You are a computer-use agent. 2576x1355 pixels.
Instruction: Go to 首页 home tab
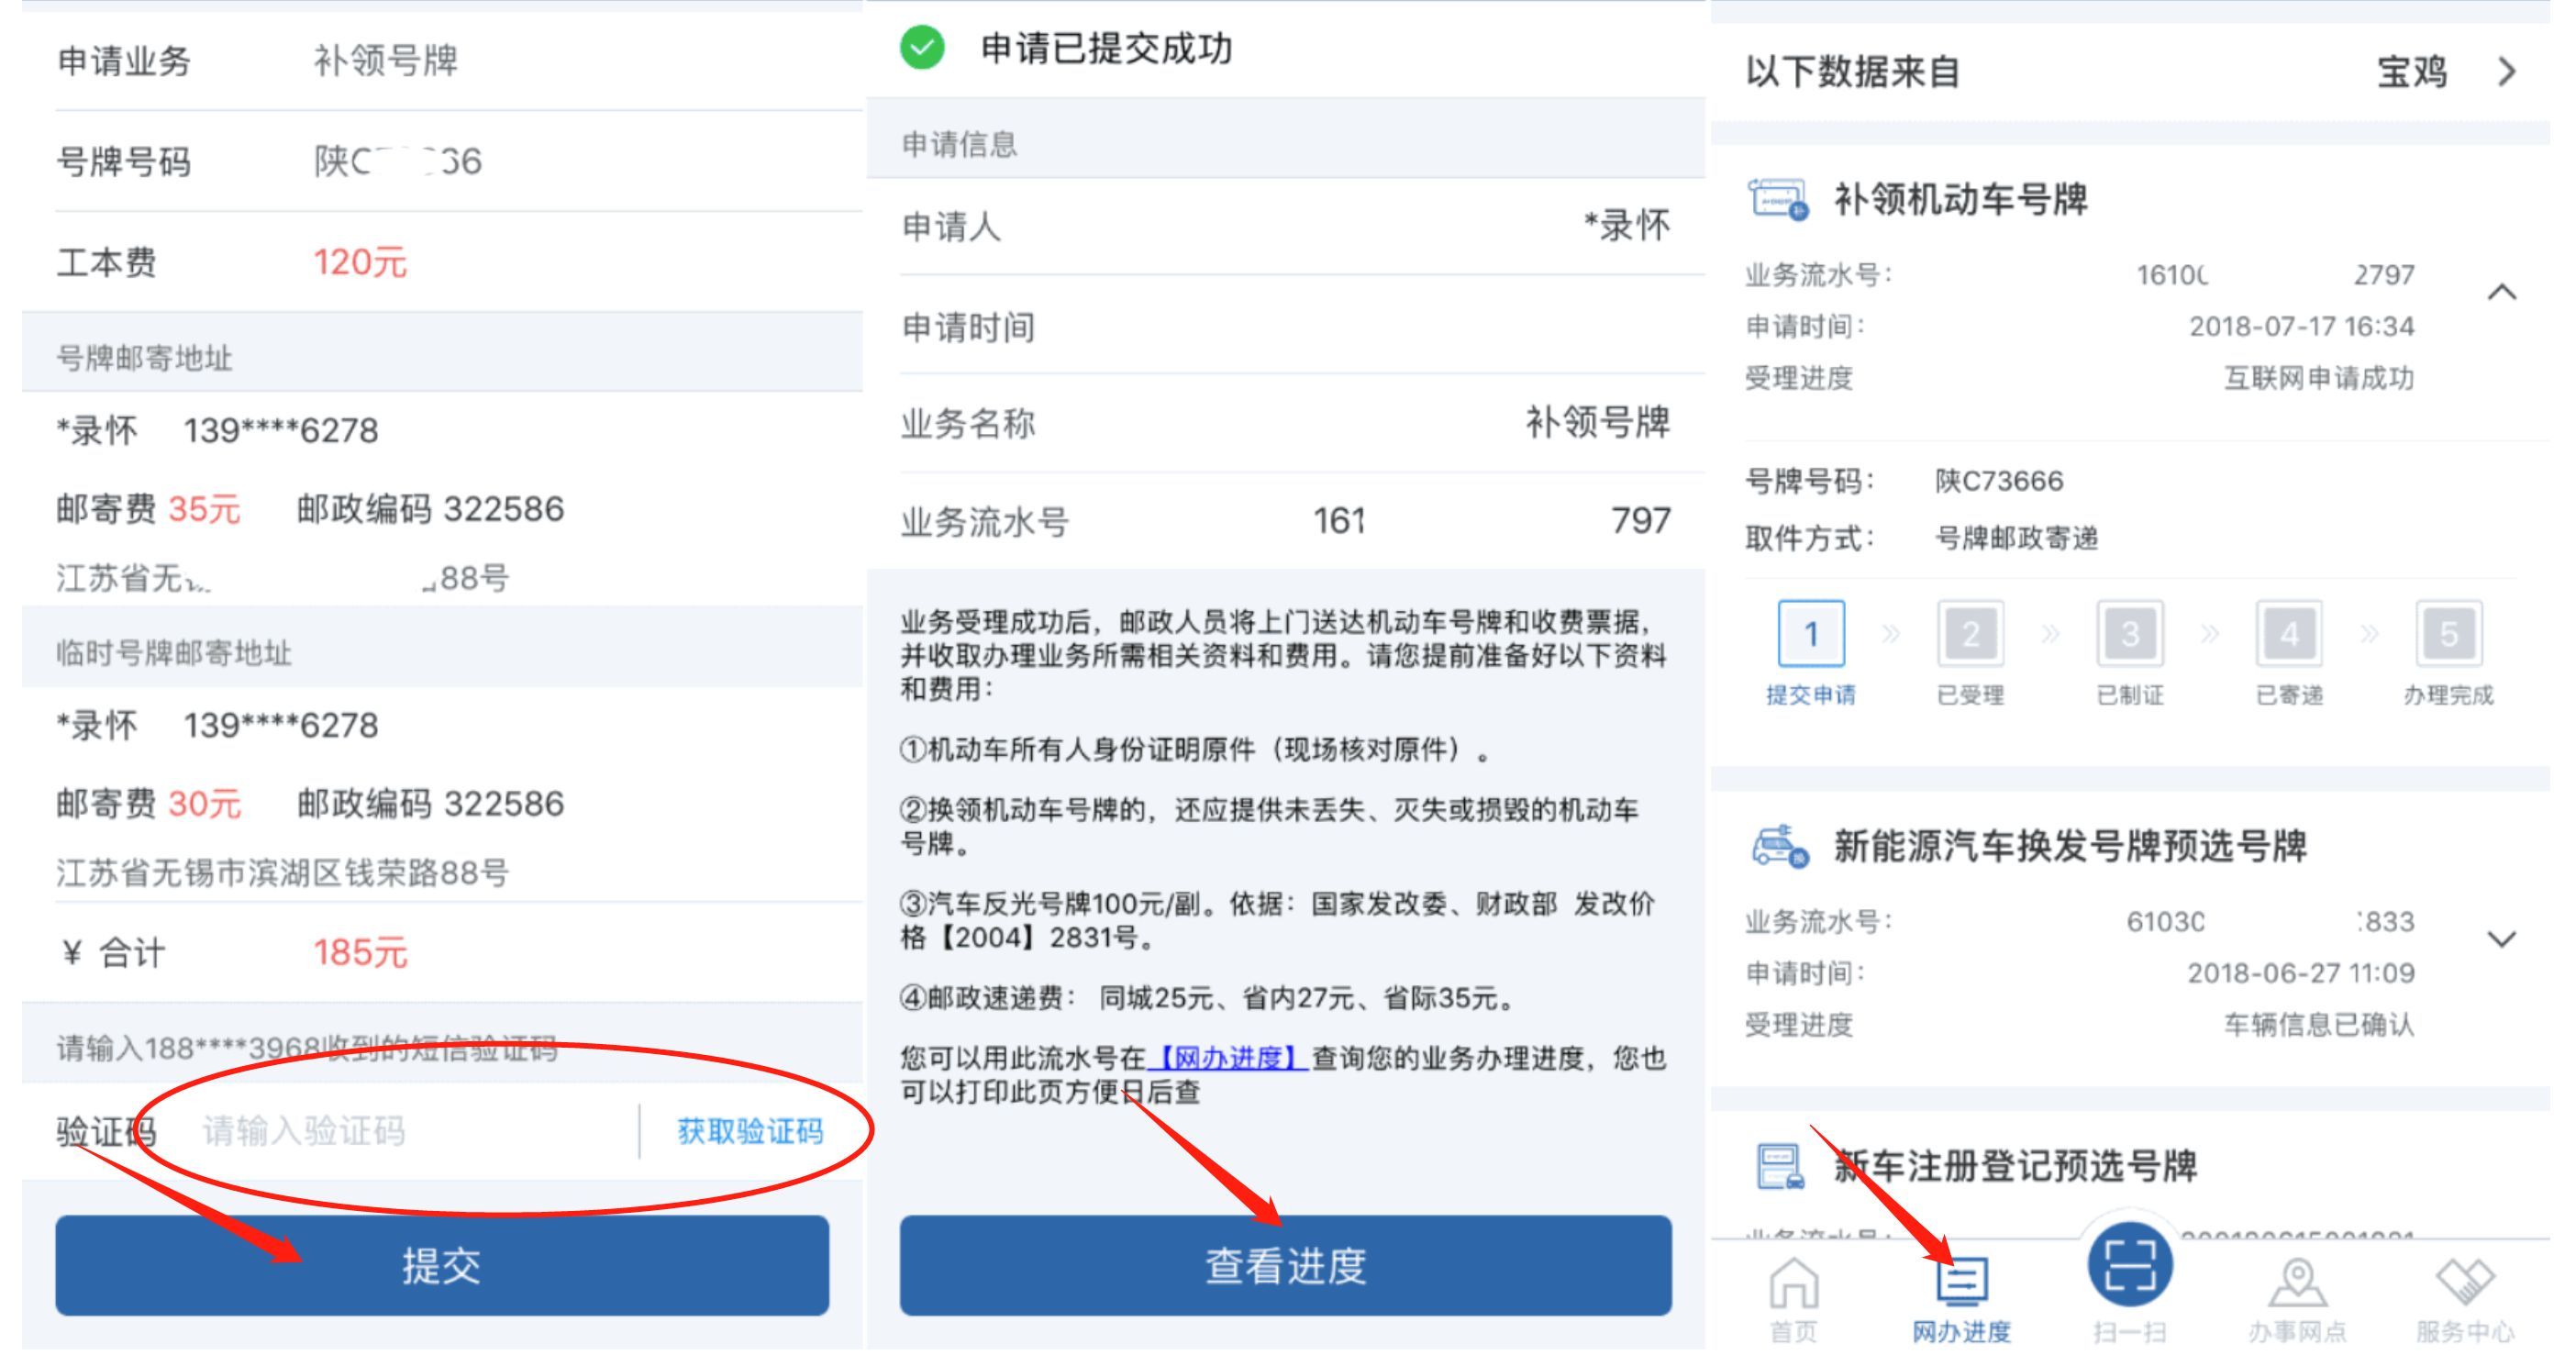1794,1299
